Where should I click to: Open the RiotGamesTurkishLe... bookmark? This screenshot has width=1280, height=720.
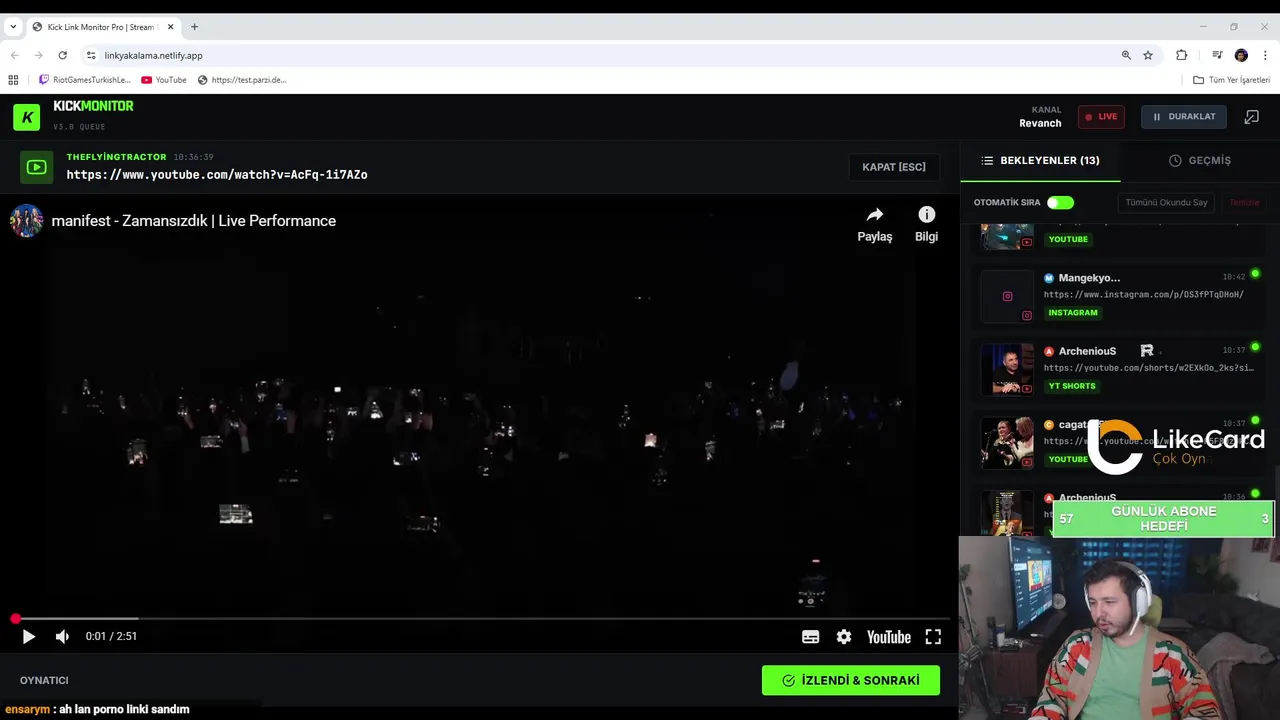(x=84, y=80)
